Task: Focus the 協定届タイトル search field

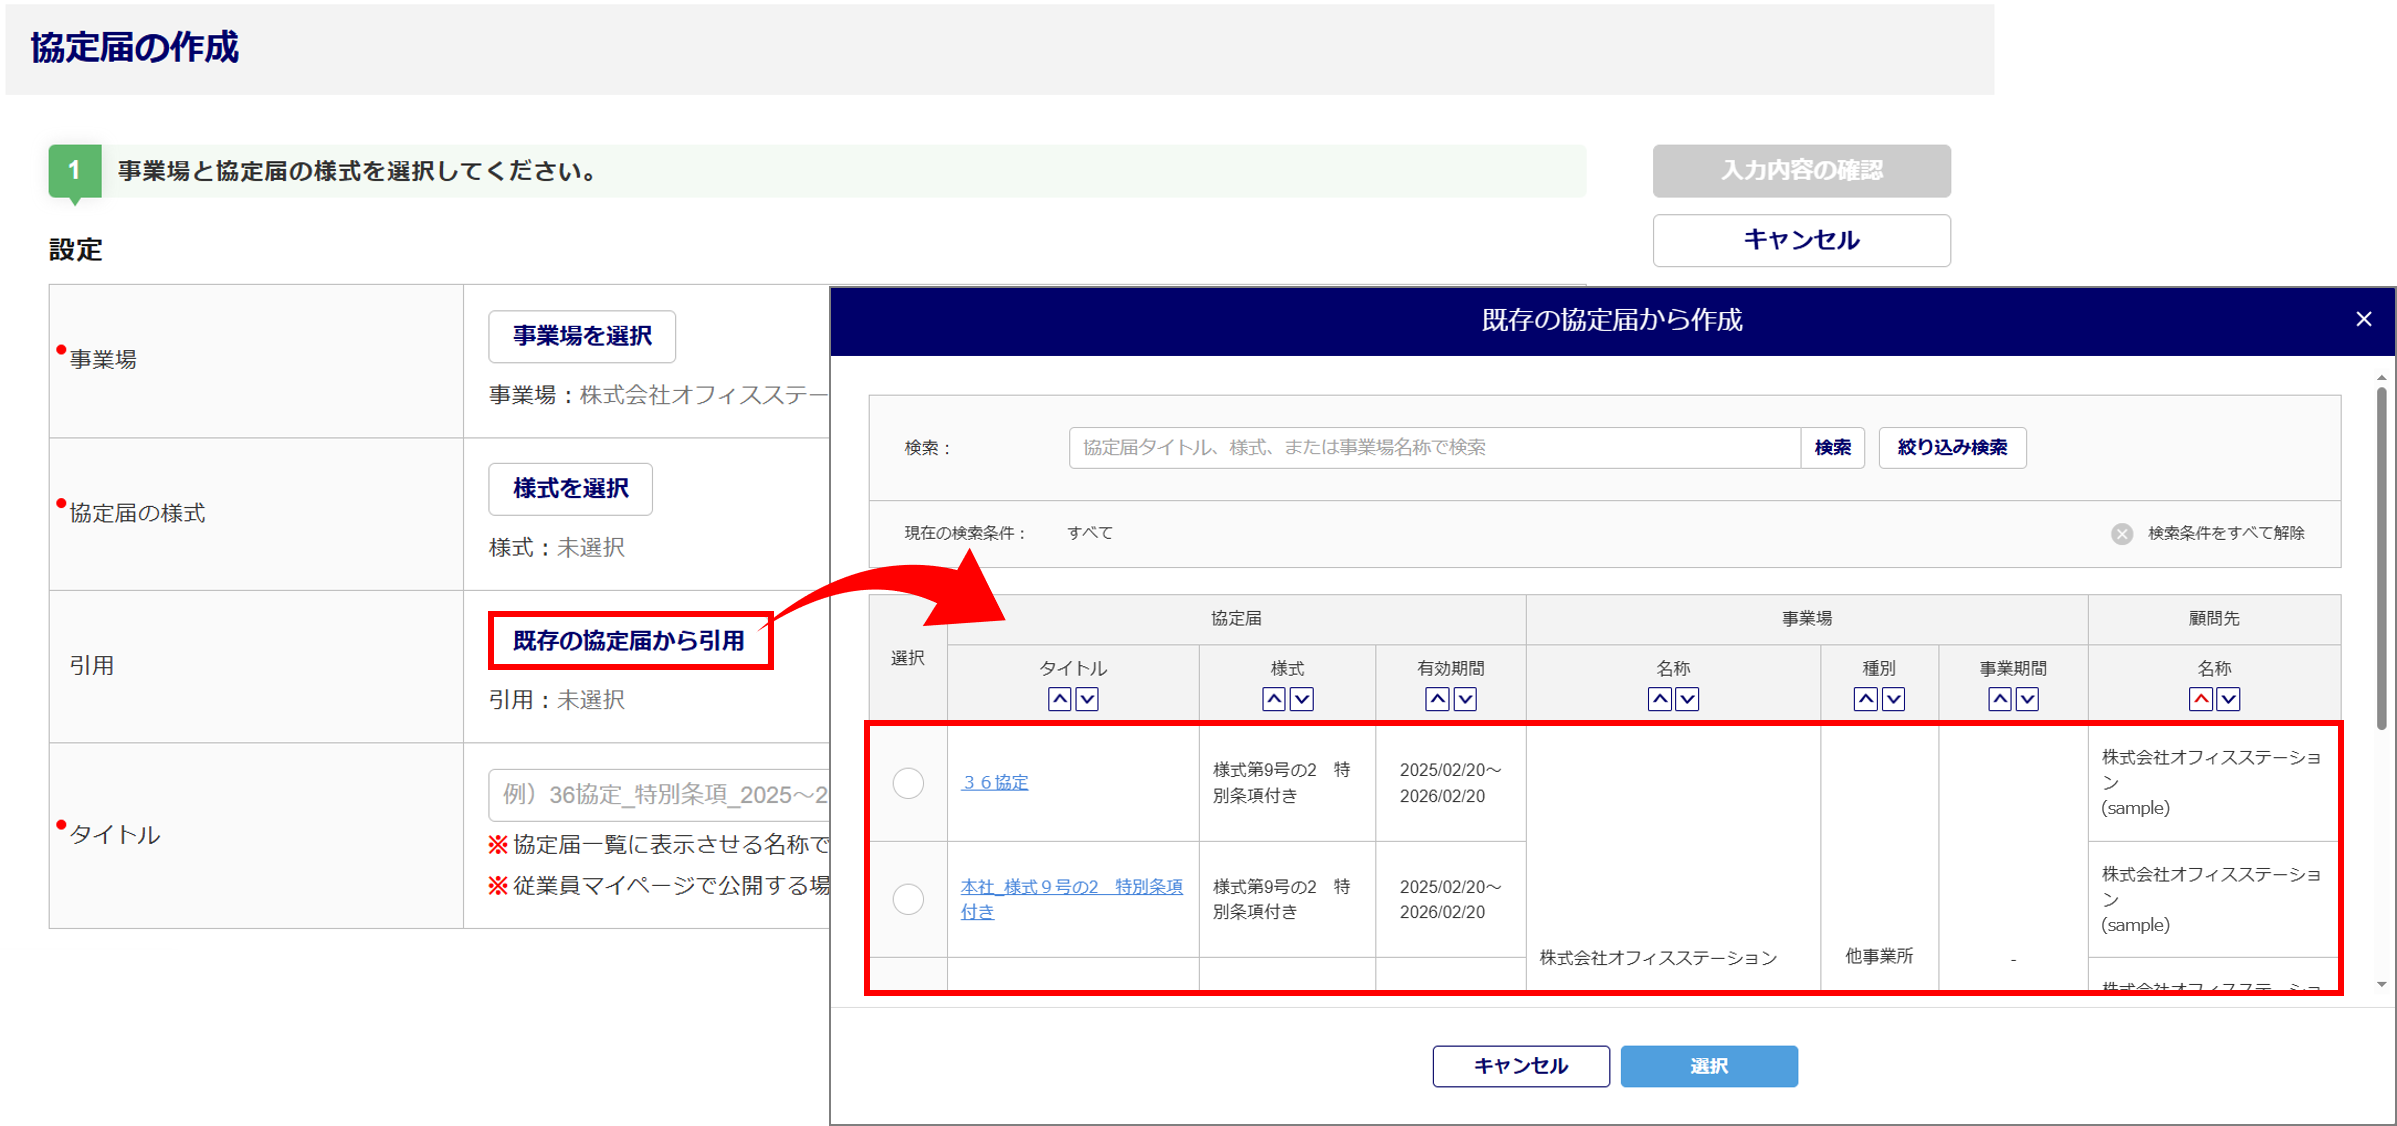Action: click(x=1434, y=447)
